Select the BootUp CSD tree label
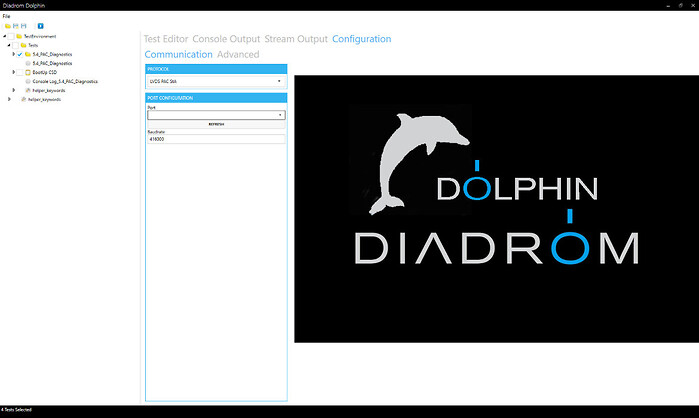This screenshot has height=418, width=699. (x=45, y=72)
